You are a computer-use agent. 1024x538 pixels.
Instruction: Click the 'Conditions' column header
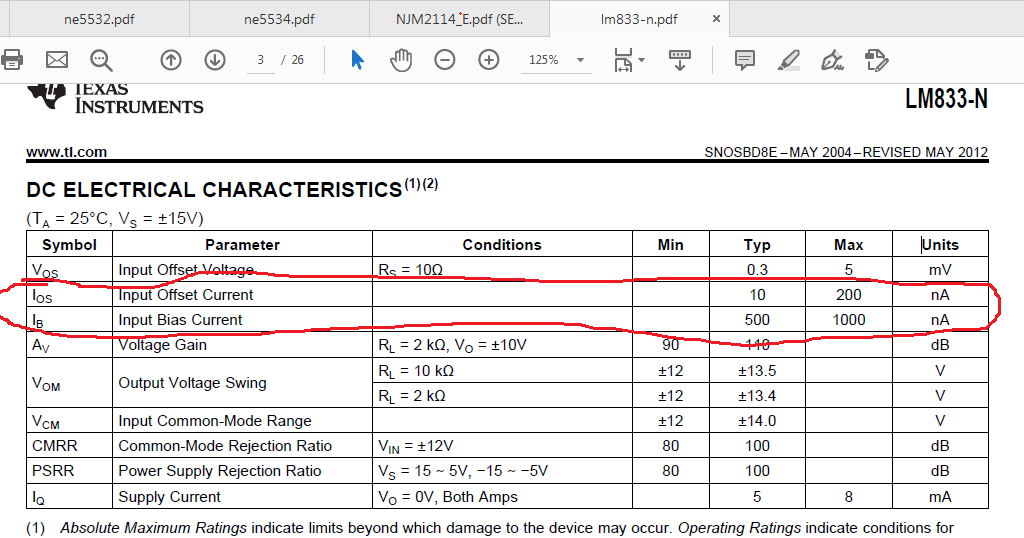click(x=502, y=245)
